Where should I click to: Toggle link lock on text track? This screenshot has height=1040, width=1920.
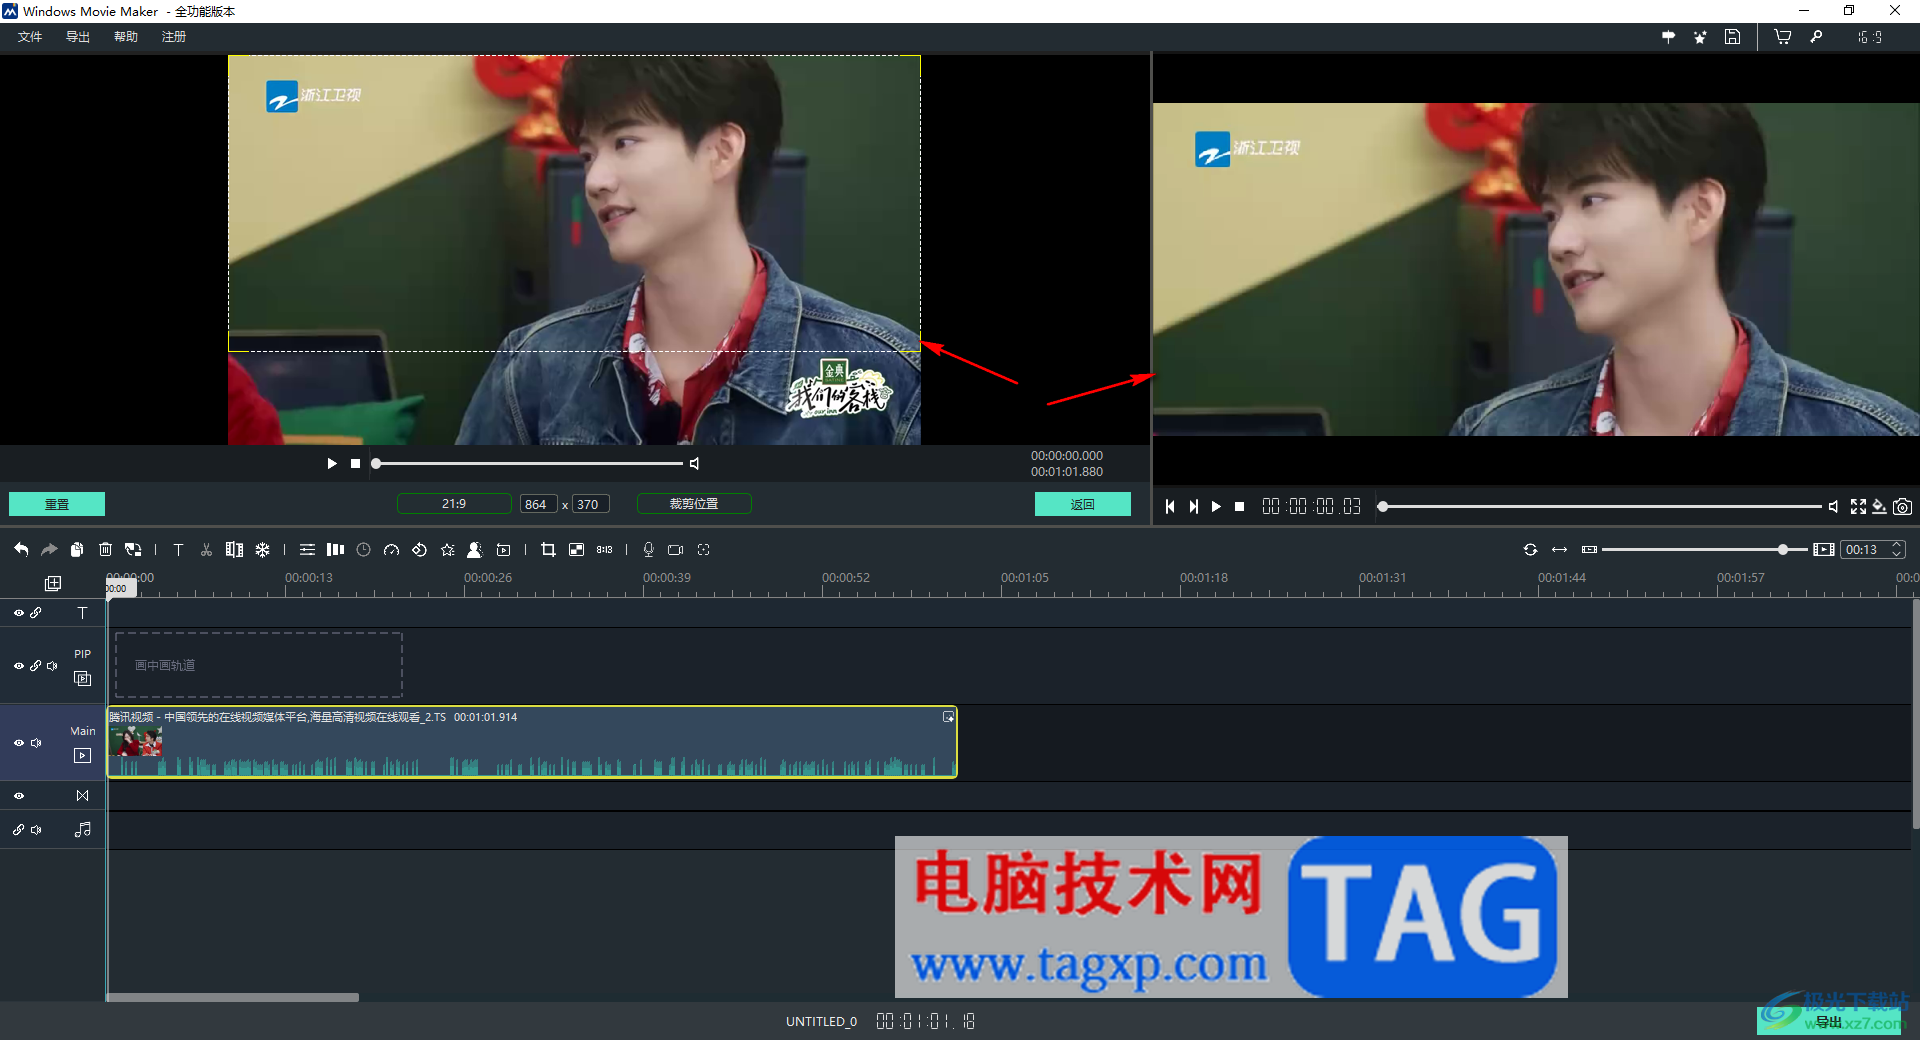pyautogui.click(x=36, y=613)
